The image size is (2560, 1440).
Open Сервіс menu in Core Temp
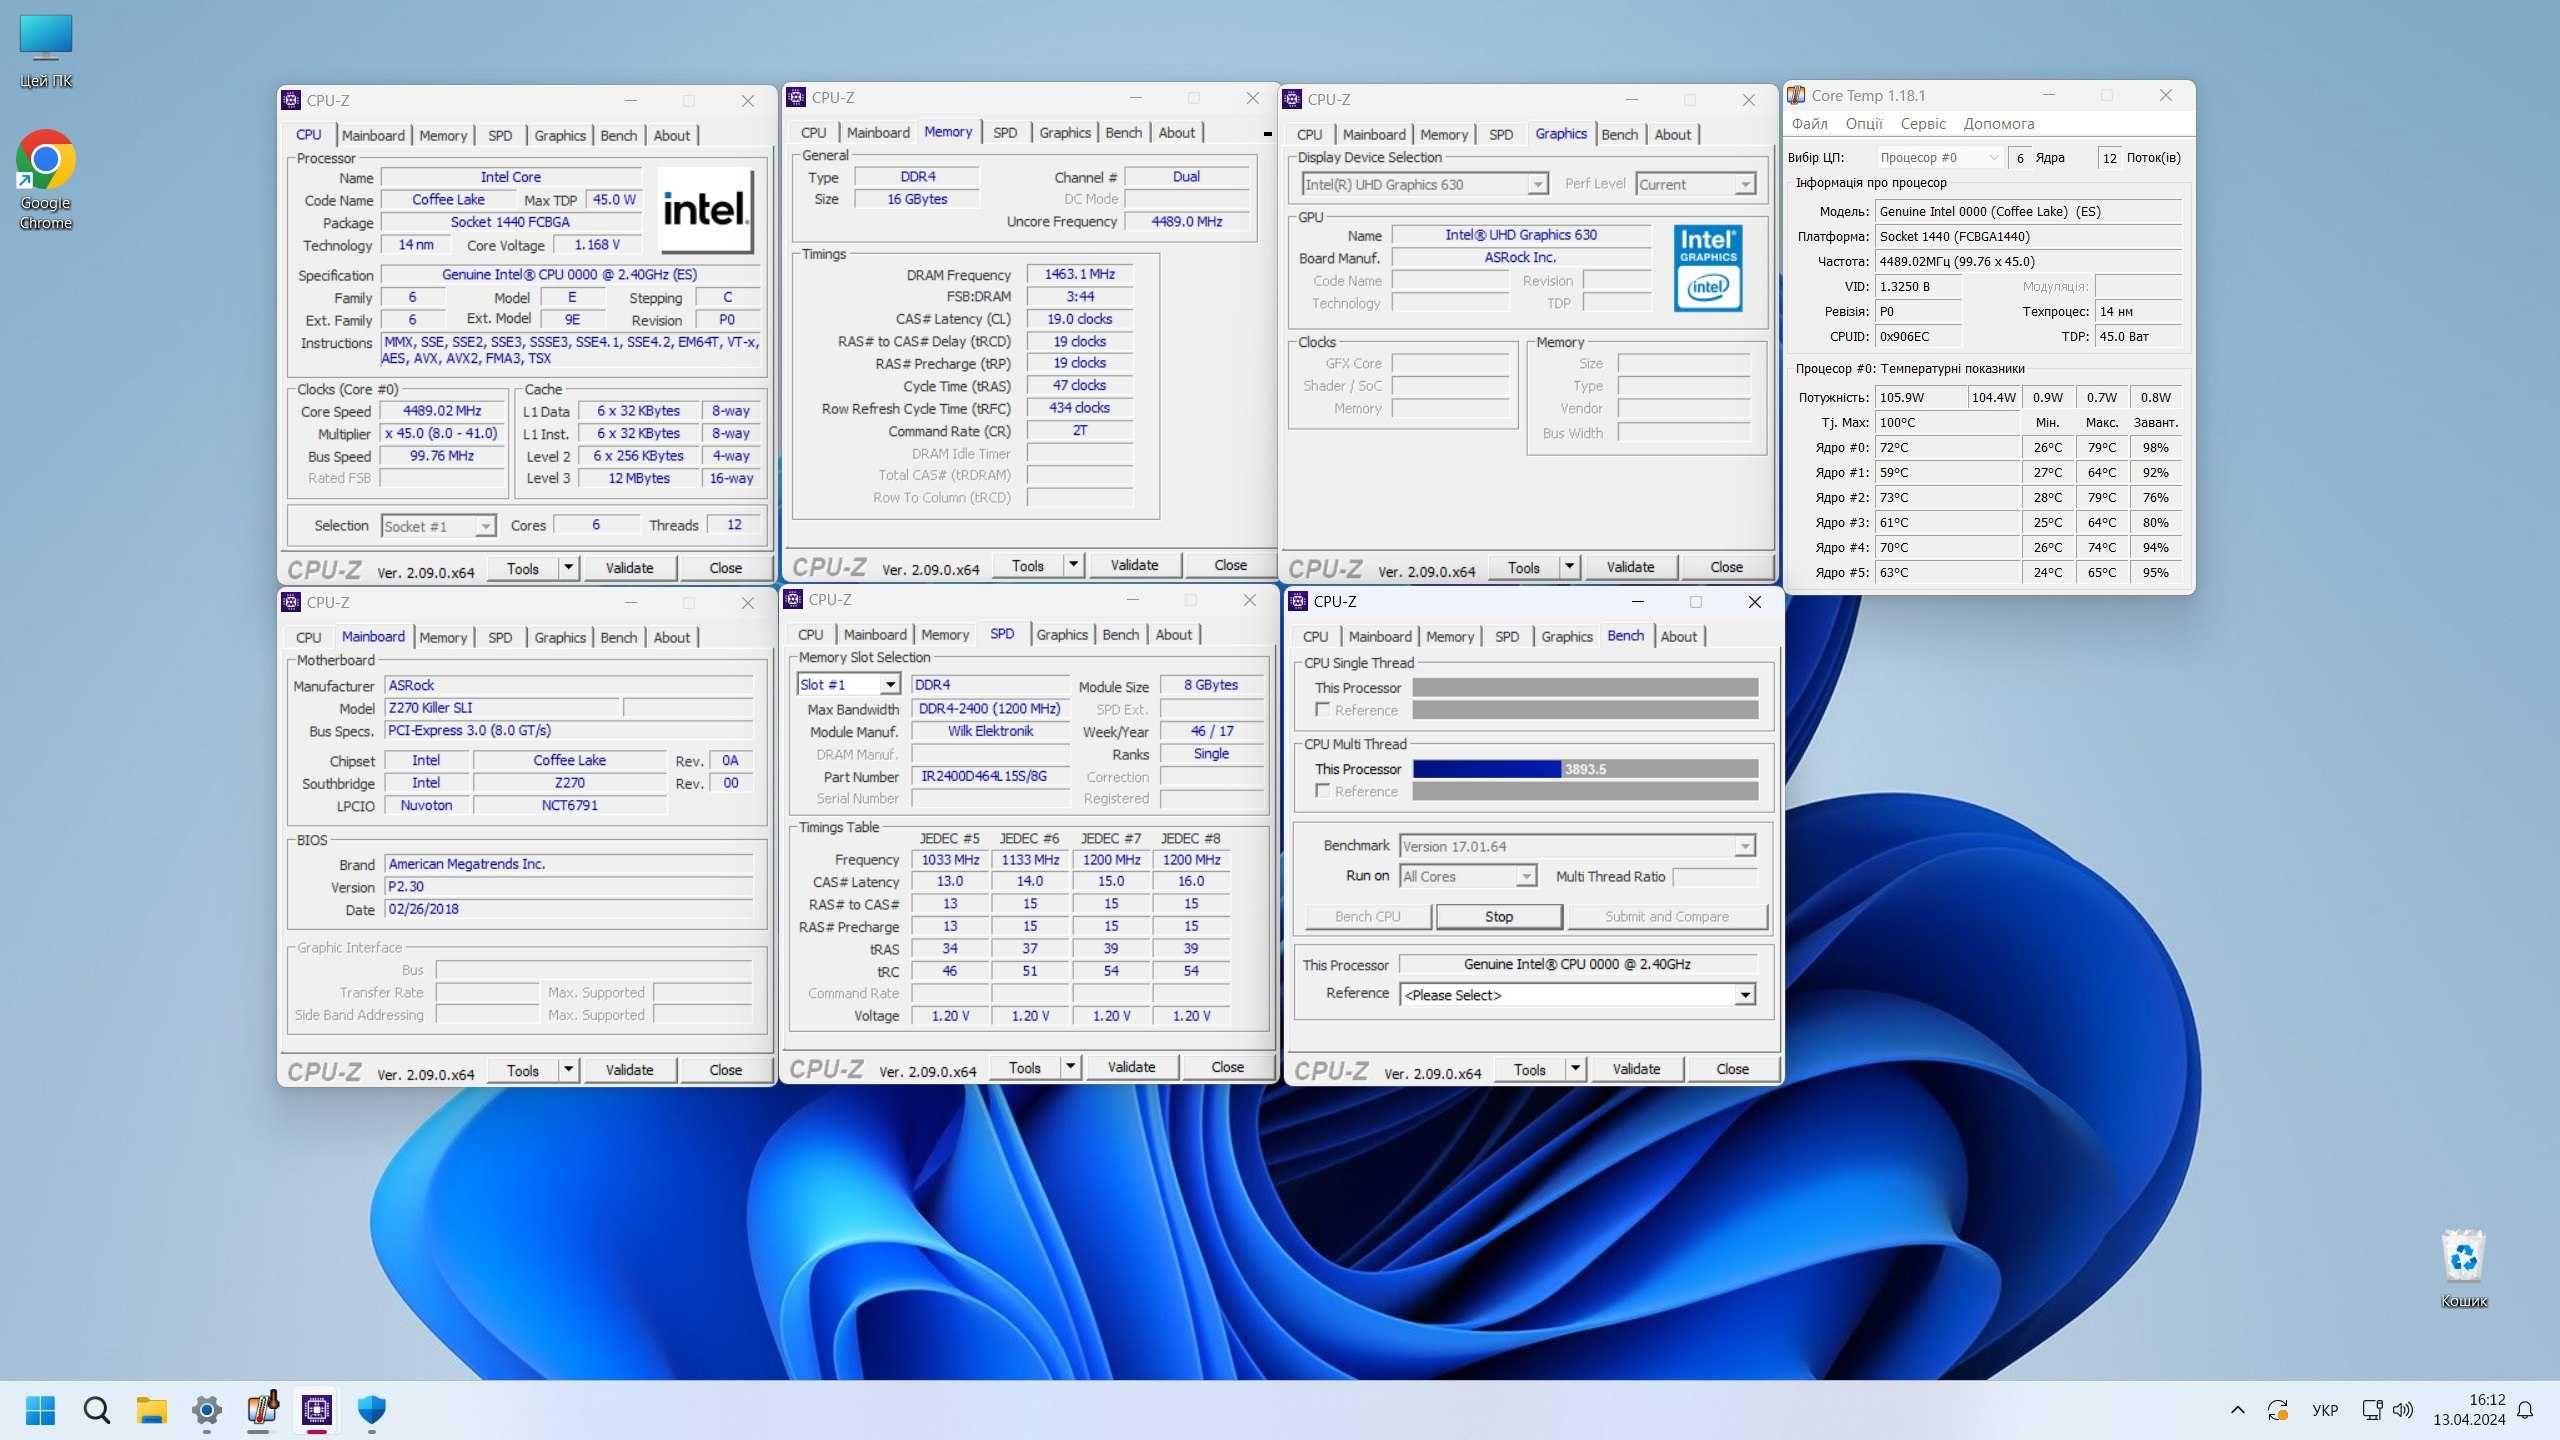click(x=1923, y=124)
